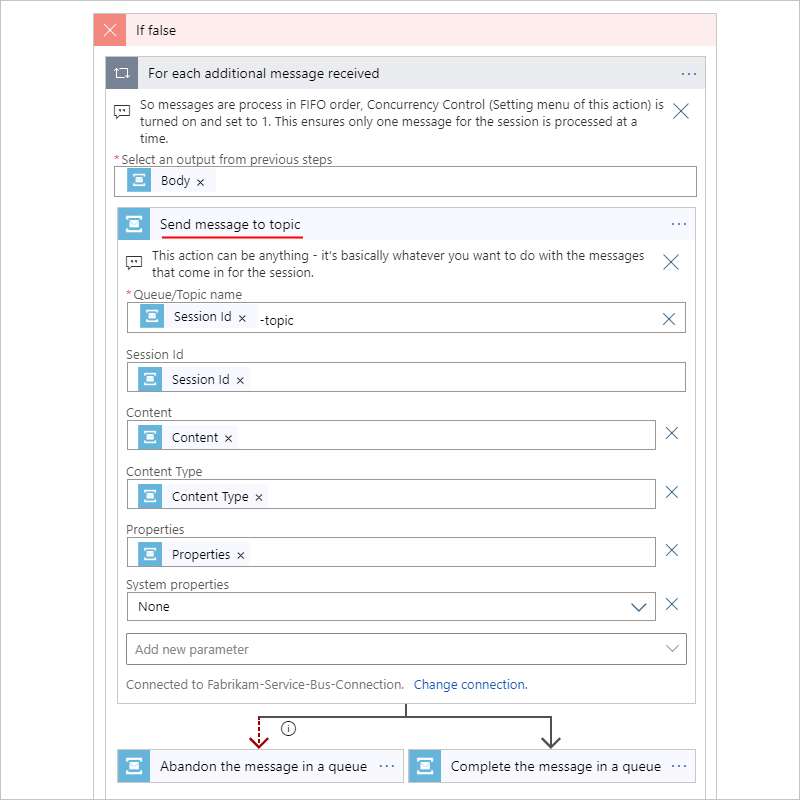Click the If false header bar
800x800 pixels.
click(405, 30)
